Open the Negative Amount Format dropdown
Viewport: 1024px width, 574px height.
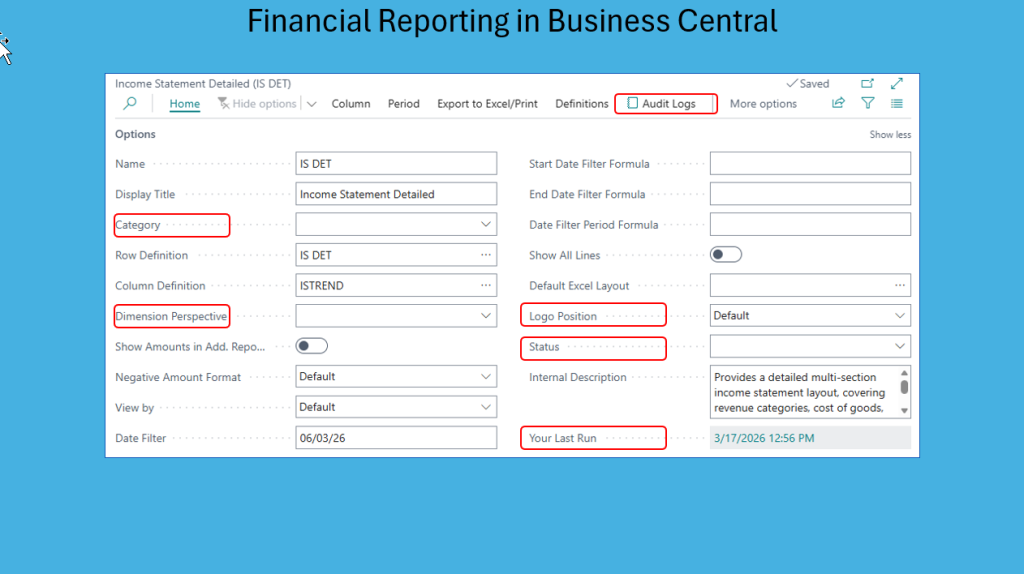tap(486, 377)
